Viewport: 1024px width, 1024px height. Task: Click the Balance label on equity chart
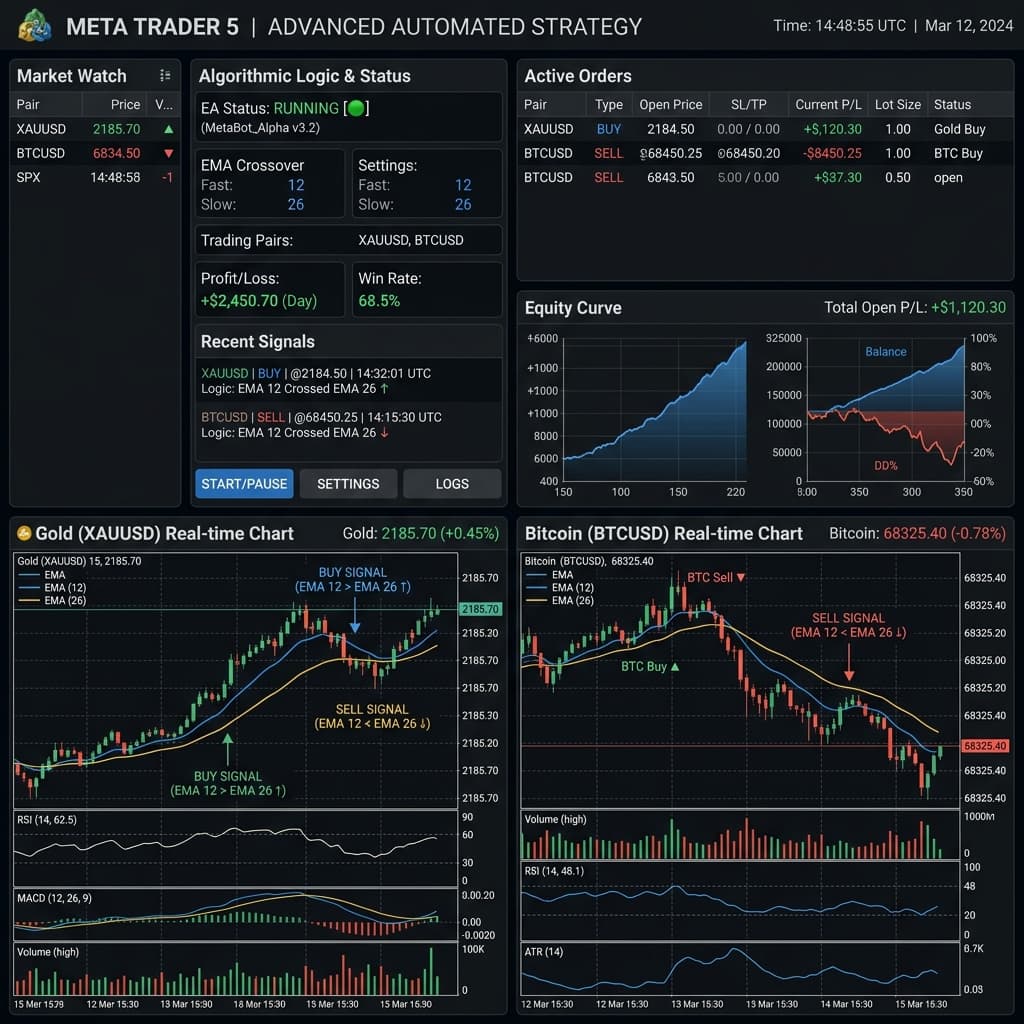pyautogui.click(x=886, y=351)
